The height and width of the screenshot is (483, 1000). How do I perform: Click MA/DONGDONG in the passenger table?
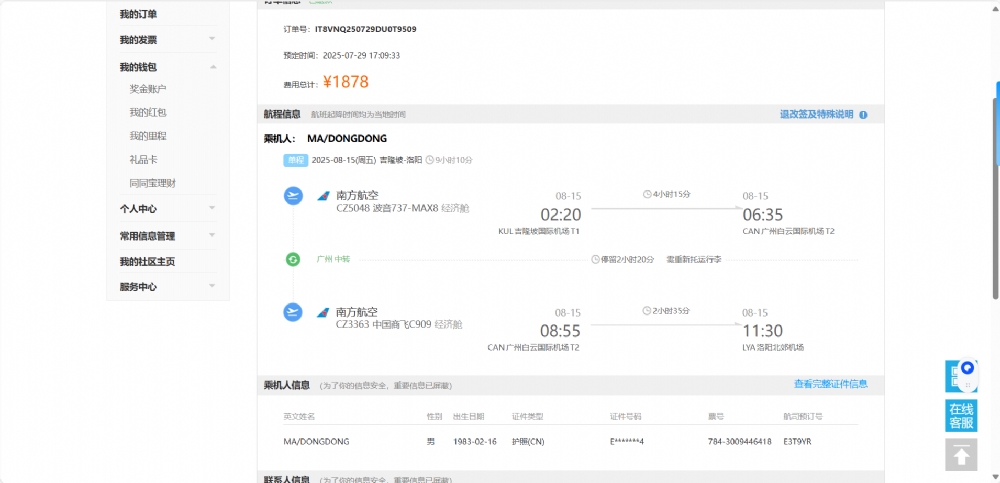tap(316, 442)
